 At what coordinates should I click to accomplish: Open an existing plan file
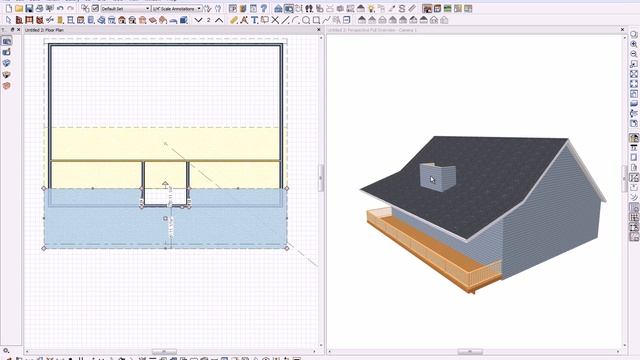(x=19, y=9)
